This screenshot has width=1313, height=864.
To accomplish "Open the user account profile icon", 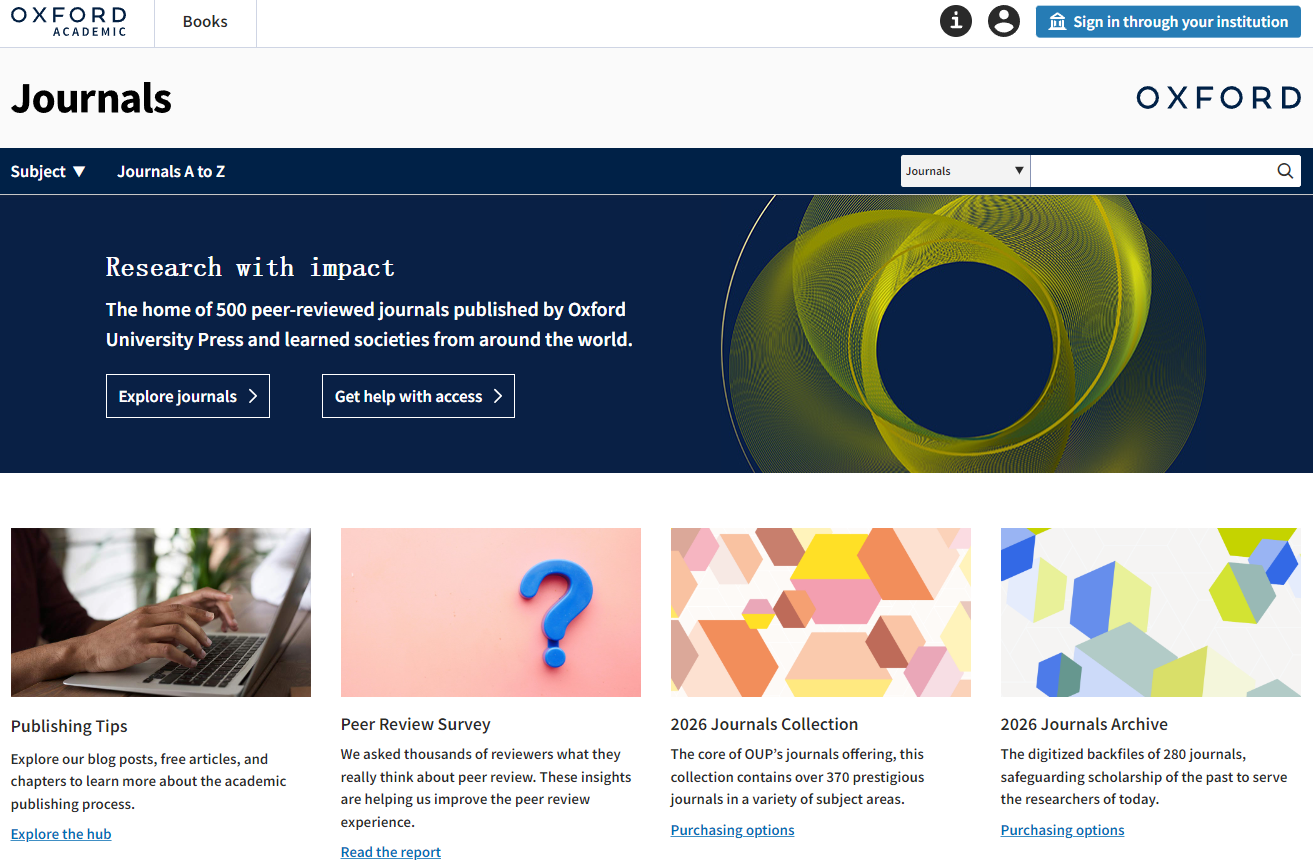I will pyautogui.click(x=1003, y=21).
